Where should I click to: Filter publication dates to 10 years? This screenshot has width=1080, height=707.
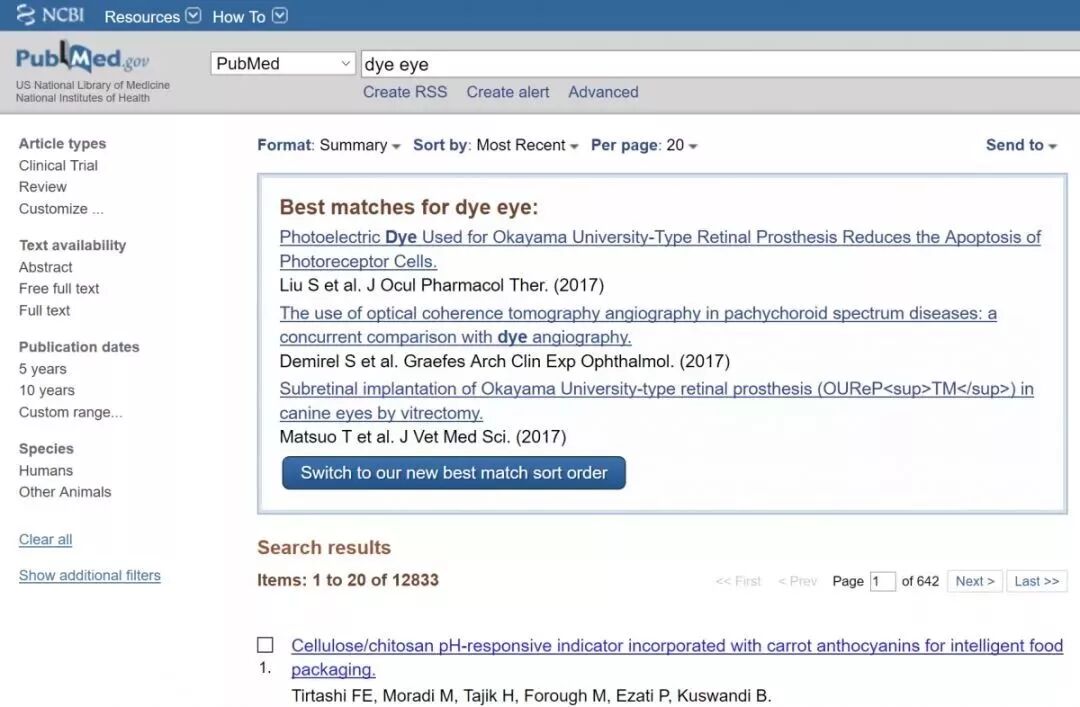[x=47, y=390]
